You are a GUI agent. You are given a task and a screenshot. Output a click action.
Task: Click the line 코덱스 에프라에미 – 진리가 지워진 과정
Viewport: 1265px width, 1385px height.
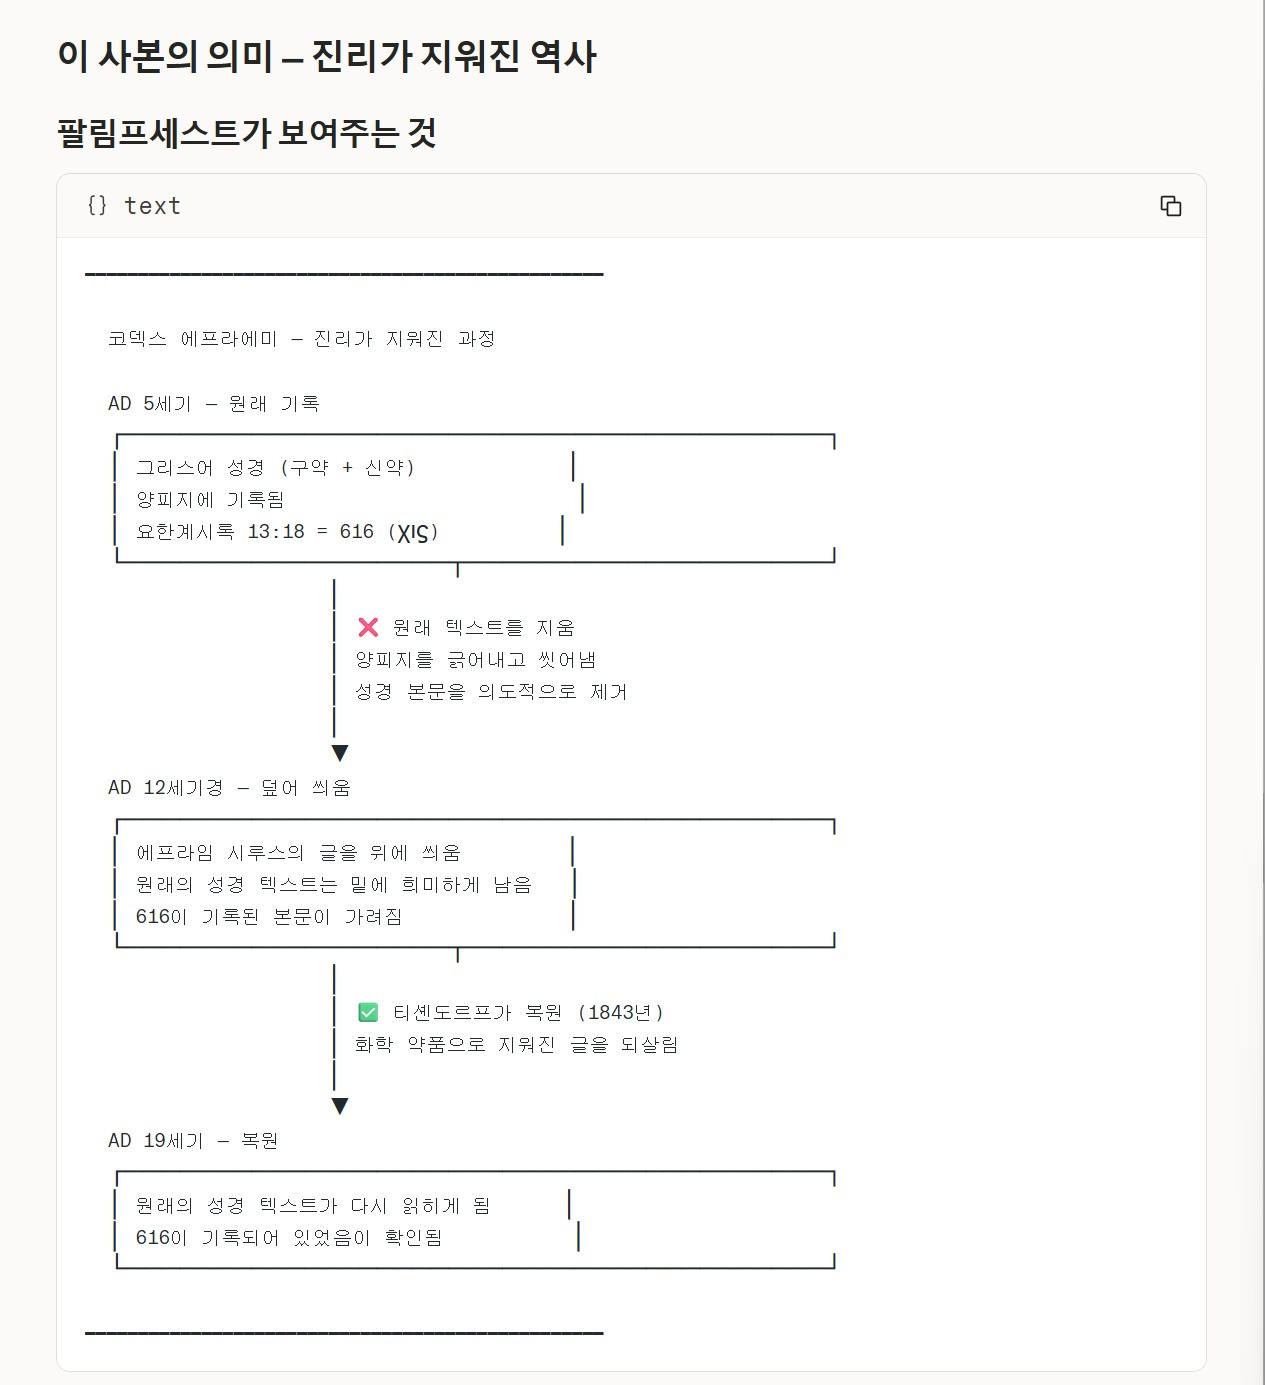pyautogui.click(x=301, y=339)
